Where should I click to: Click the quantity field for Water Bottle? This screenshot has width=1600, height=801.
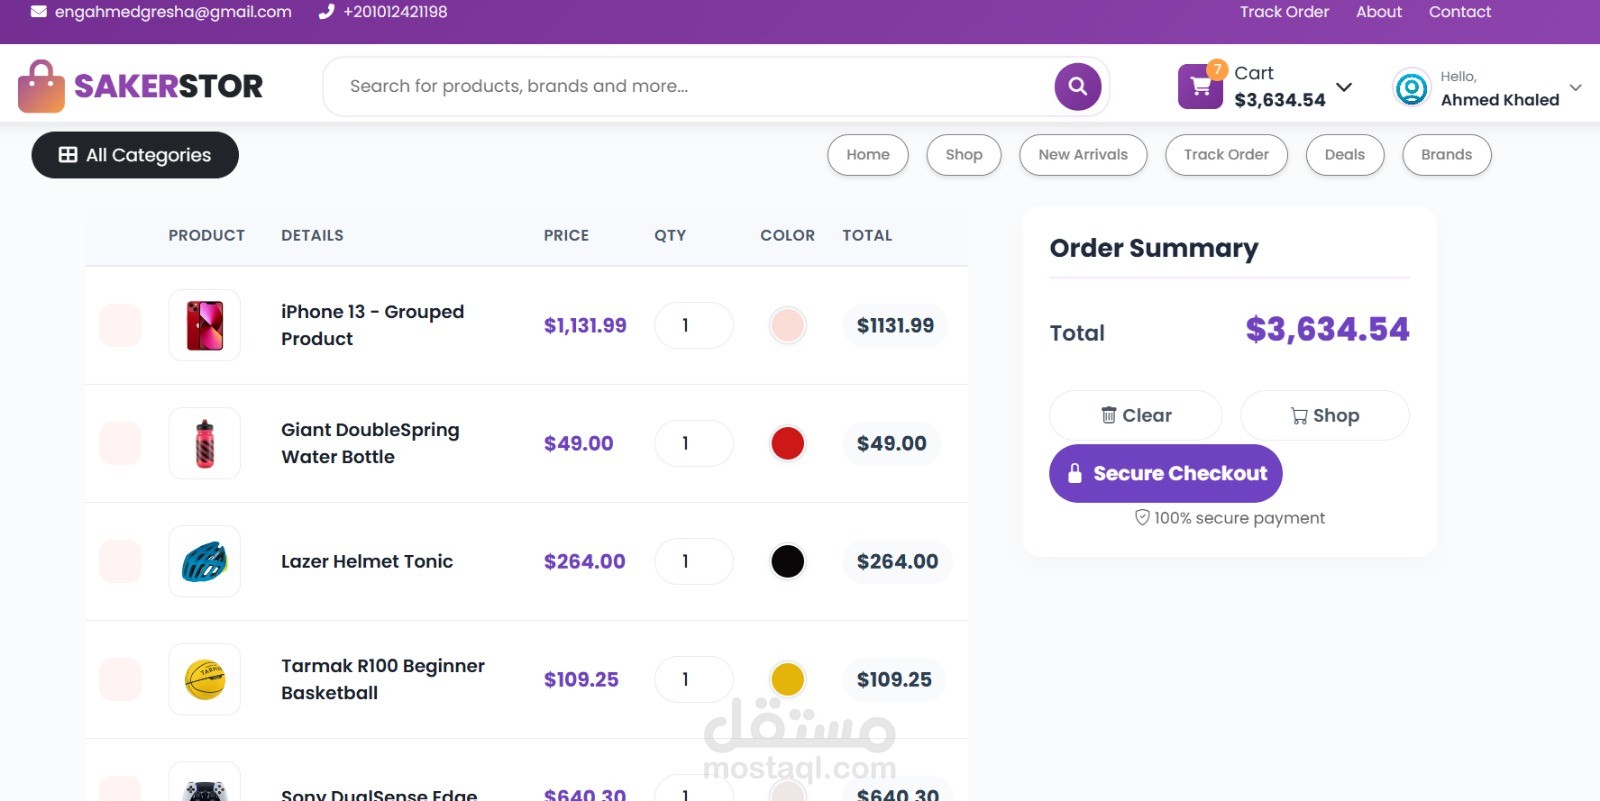click(x=694, y=443)
